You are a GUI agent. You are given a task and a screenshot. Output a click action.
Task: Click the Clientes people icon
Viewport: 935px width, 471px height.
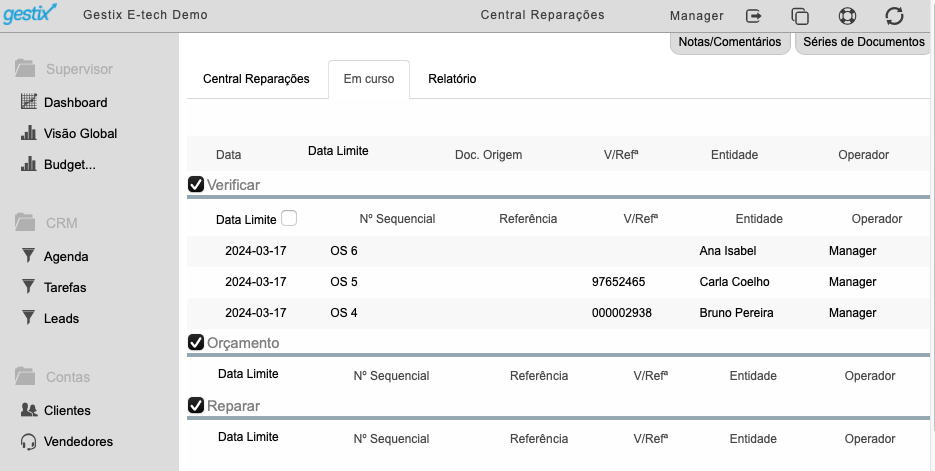pyautogui.click(x=29, y=410)
